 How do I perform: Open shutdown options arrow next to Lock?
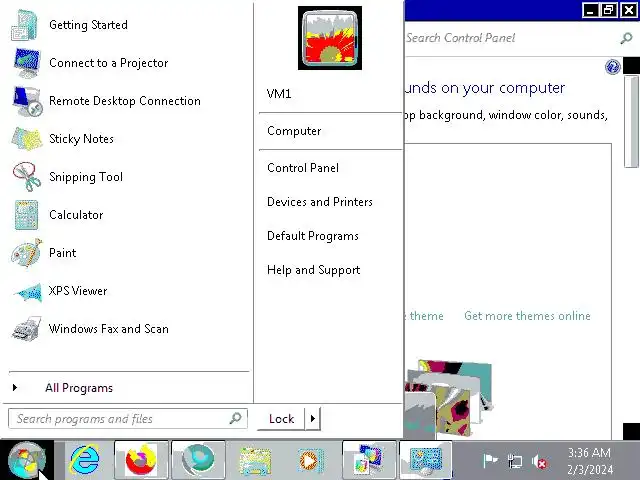point(313,418)
